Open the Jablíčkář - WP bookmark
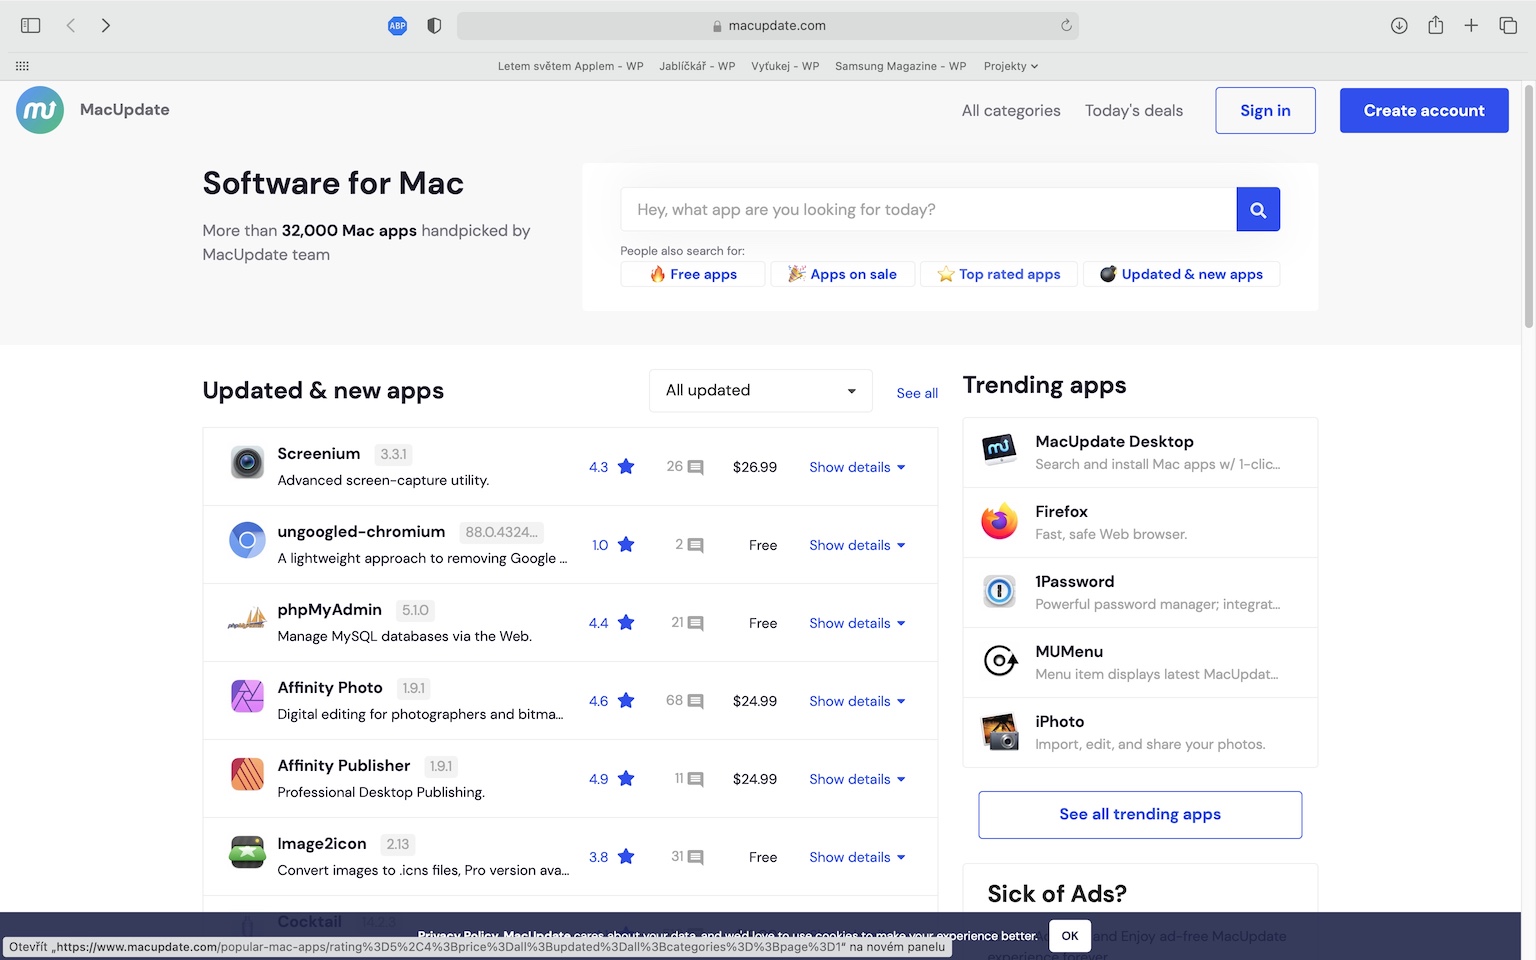Image resolution: width=1536 pixels, height=960 pixels. [697, 66]
